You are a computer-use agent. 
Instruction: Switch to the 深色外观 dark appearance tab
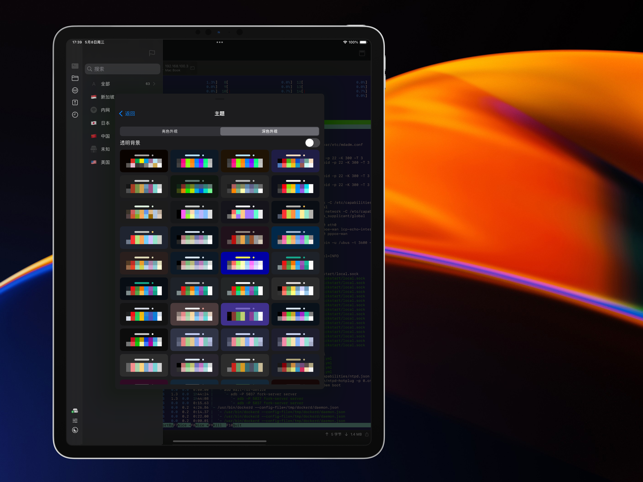pos(269,131)
